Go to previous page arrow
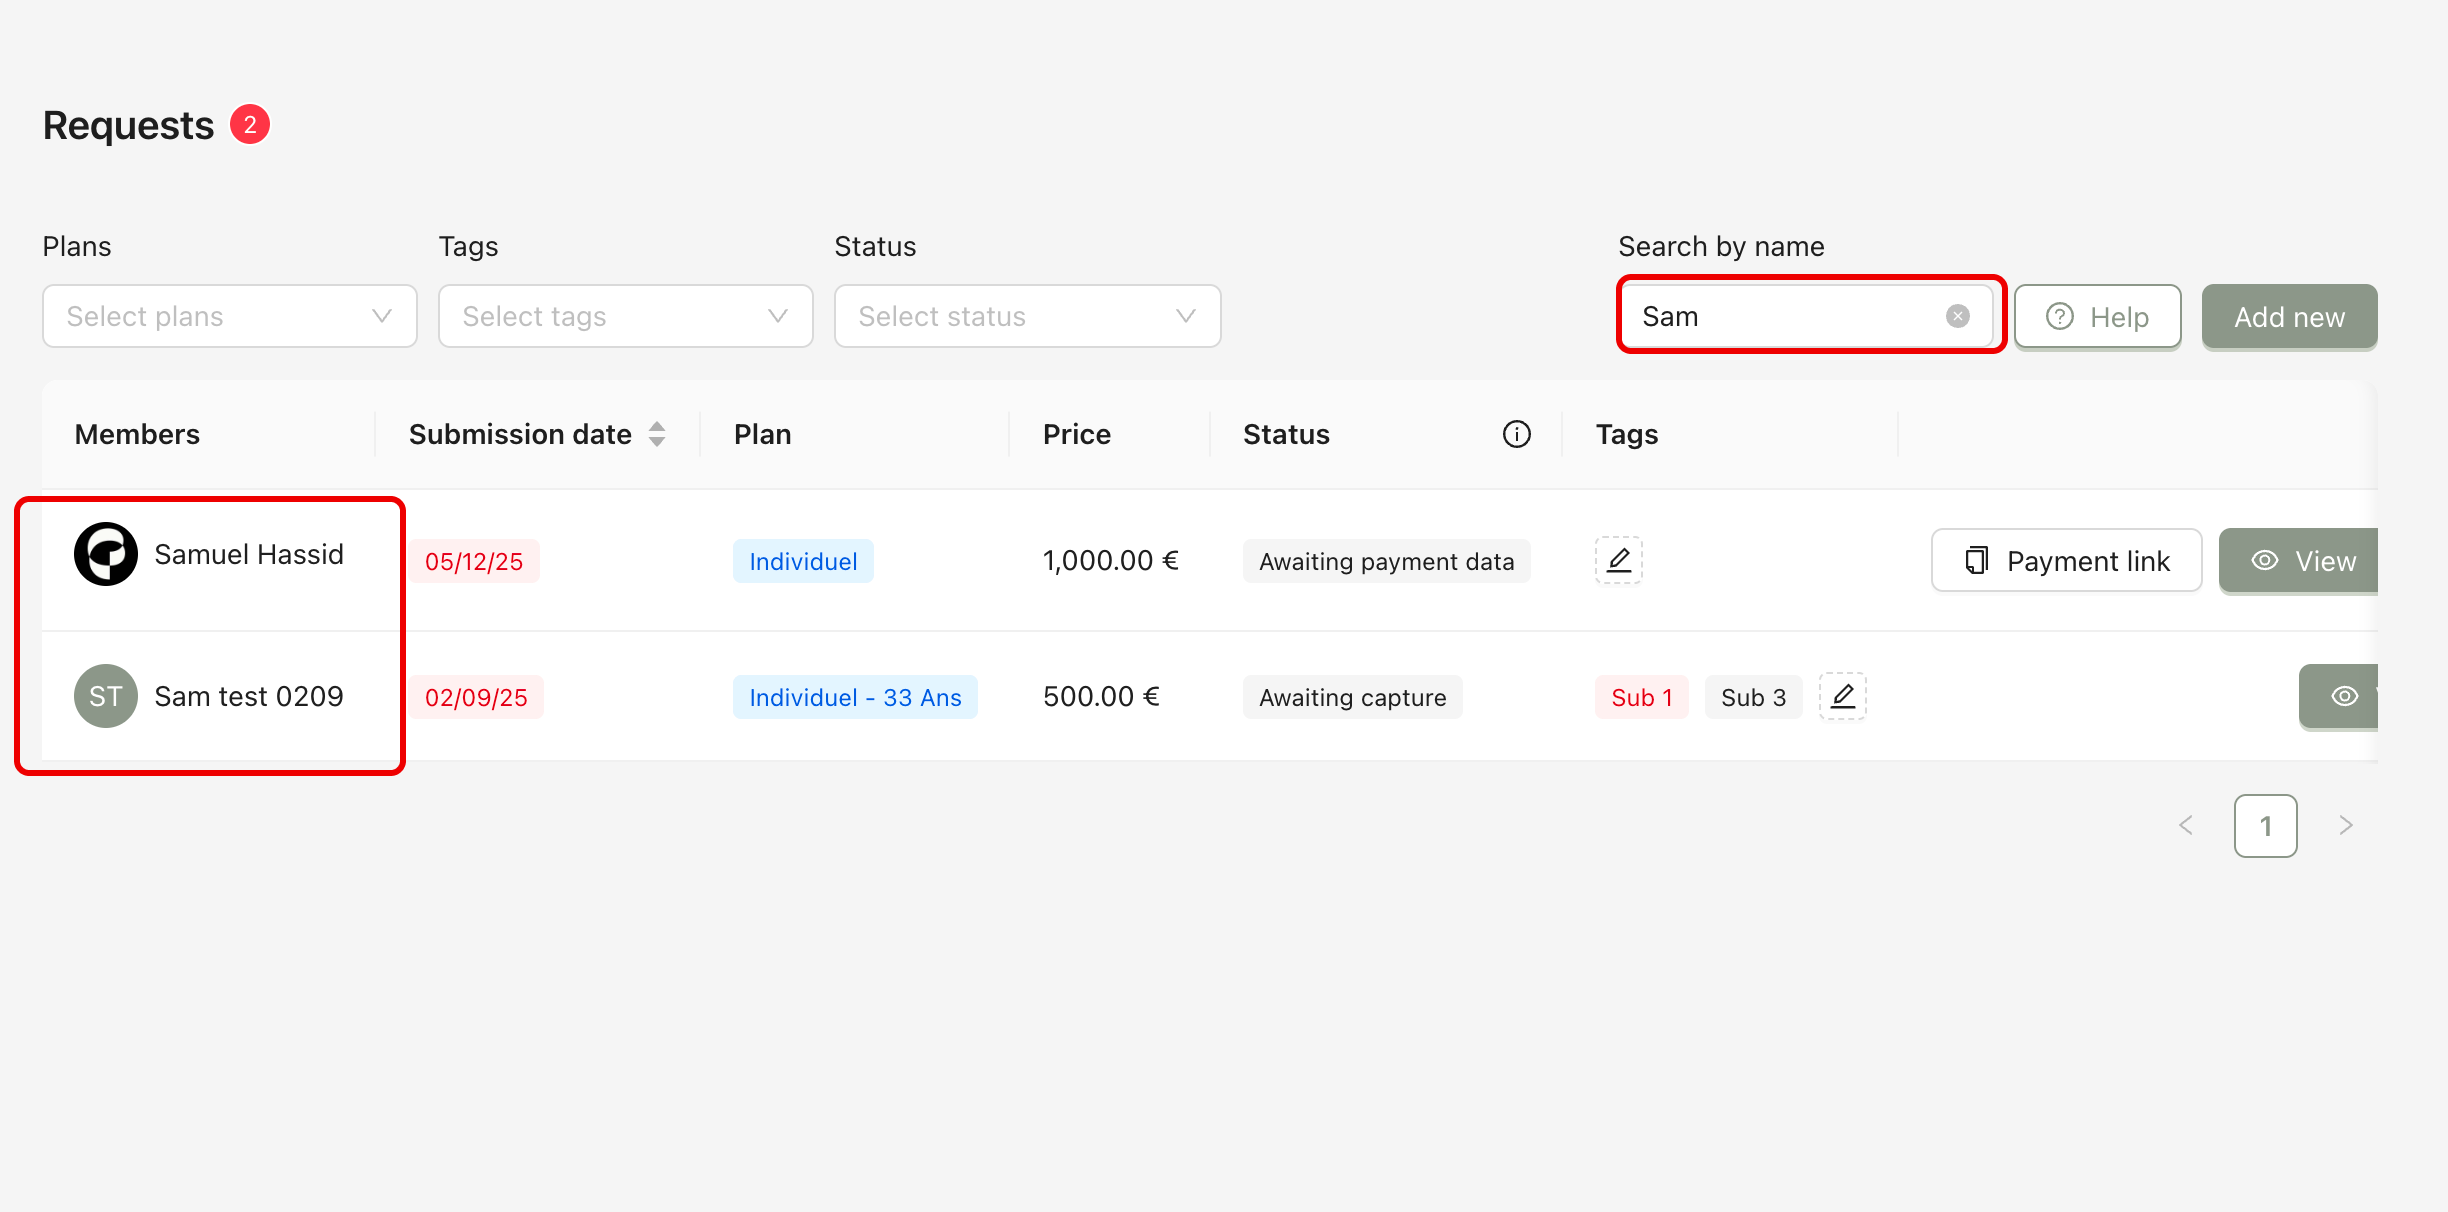Image resolution: width=2448 pixels, height=1212 pixels. point(2186,825)
